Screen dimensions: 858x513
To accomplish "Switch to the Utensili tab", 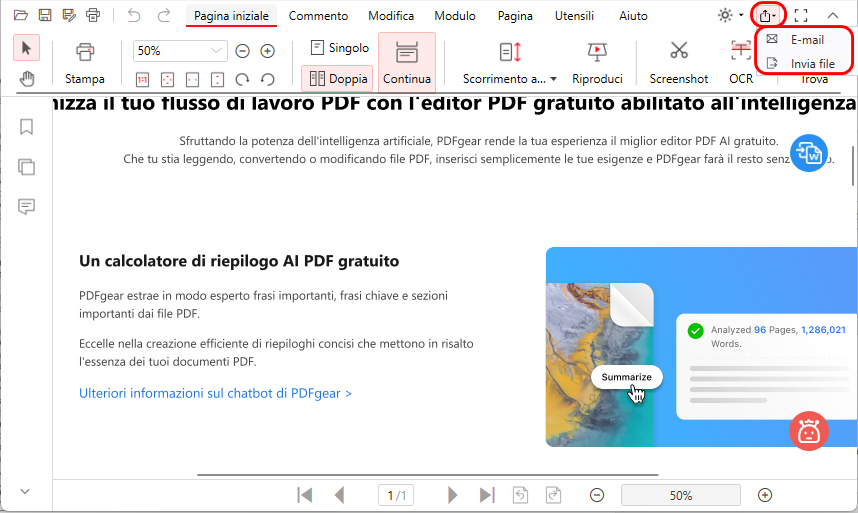I will point(574,16).
